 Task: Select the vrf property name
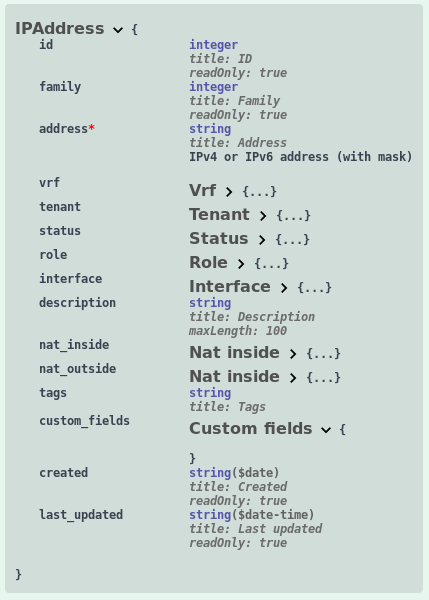49,183
